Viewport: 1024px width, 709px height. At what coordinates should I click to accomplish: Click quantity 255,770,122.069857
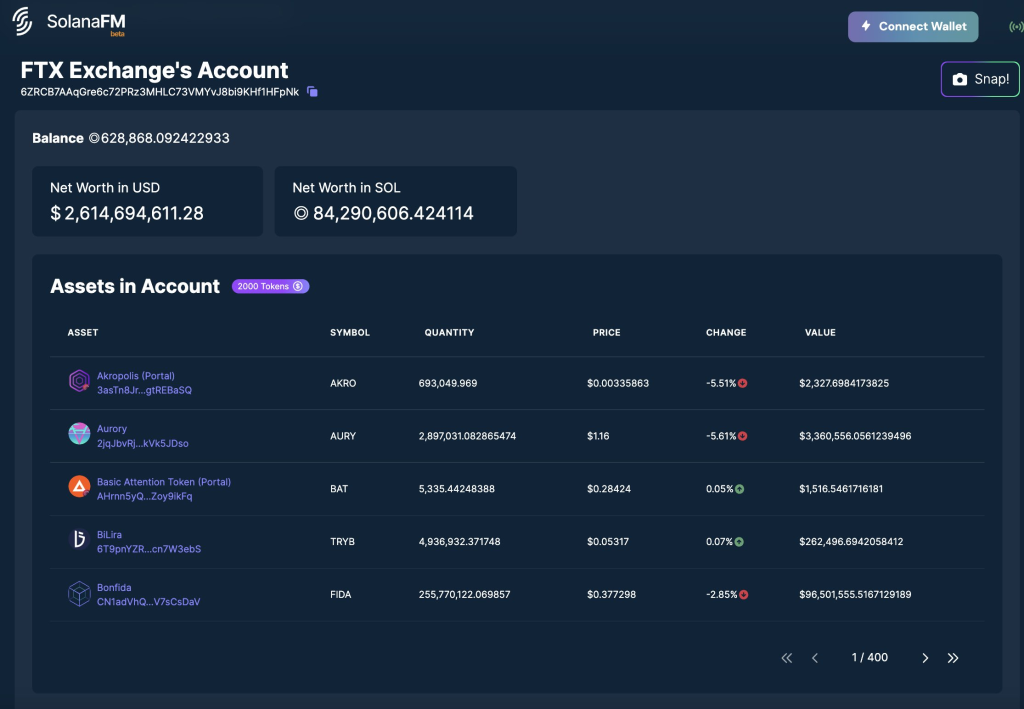[464, 595]
